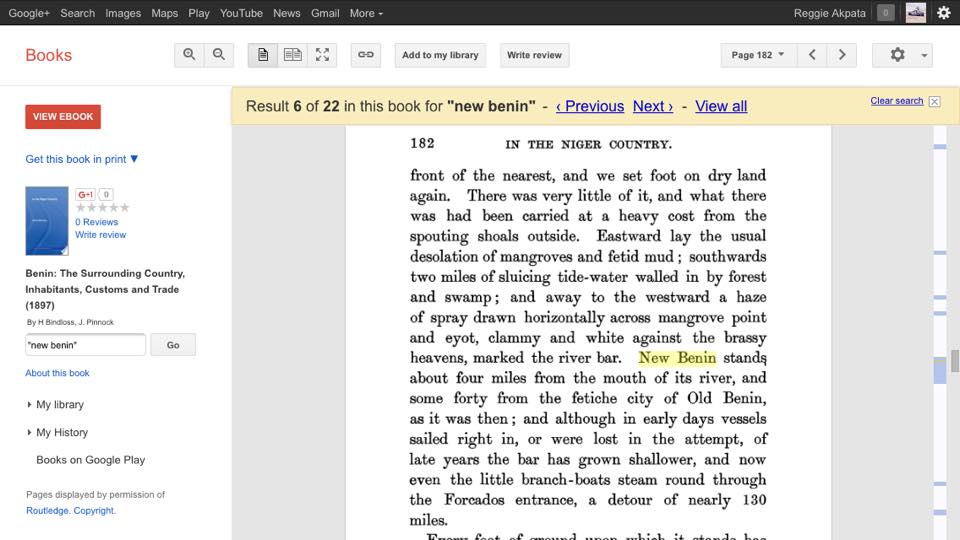This screenshot has width=960, height=540.
Task: Zoom in with the magnifier plus icon
Action: click(x=189, y=55)
